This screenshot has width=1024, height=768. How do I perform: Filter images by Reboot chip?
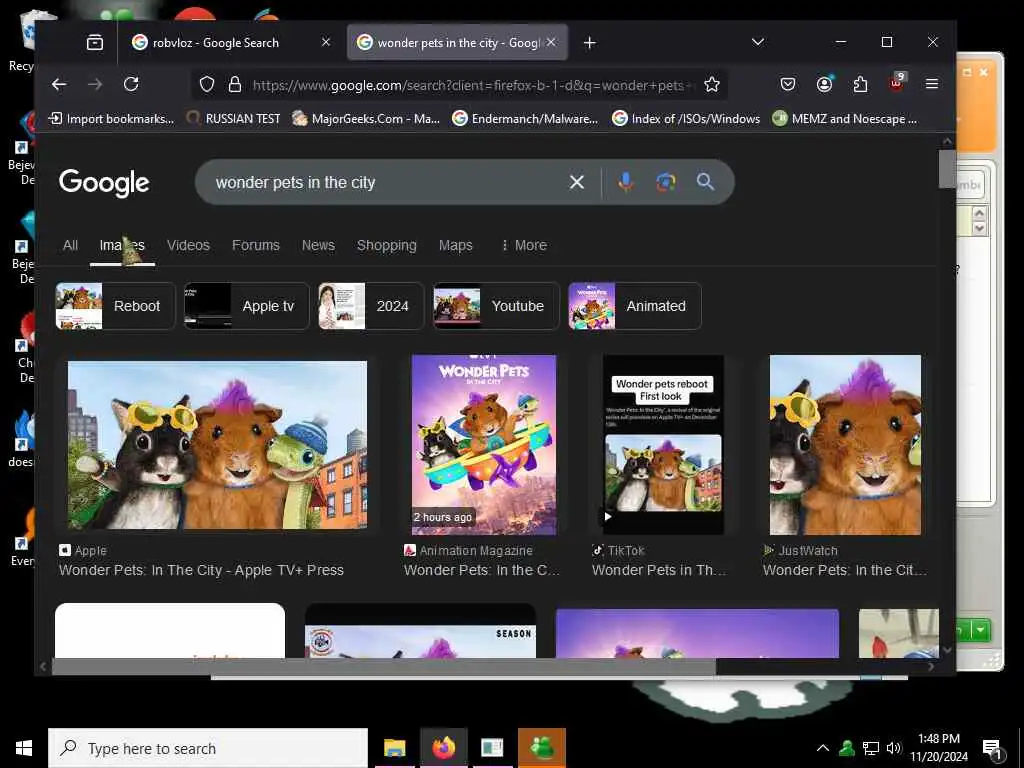point(116,306)
